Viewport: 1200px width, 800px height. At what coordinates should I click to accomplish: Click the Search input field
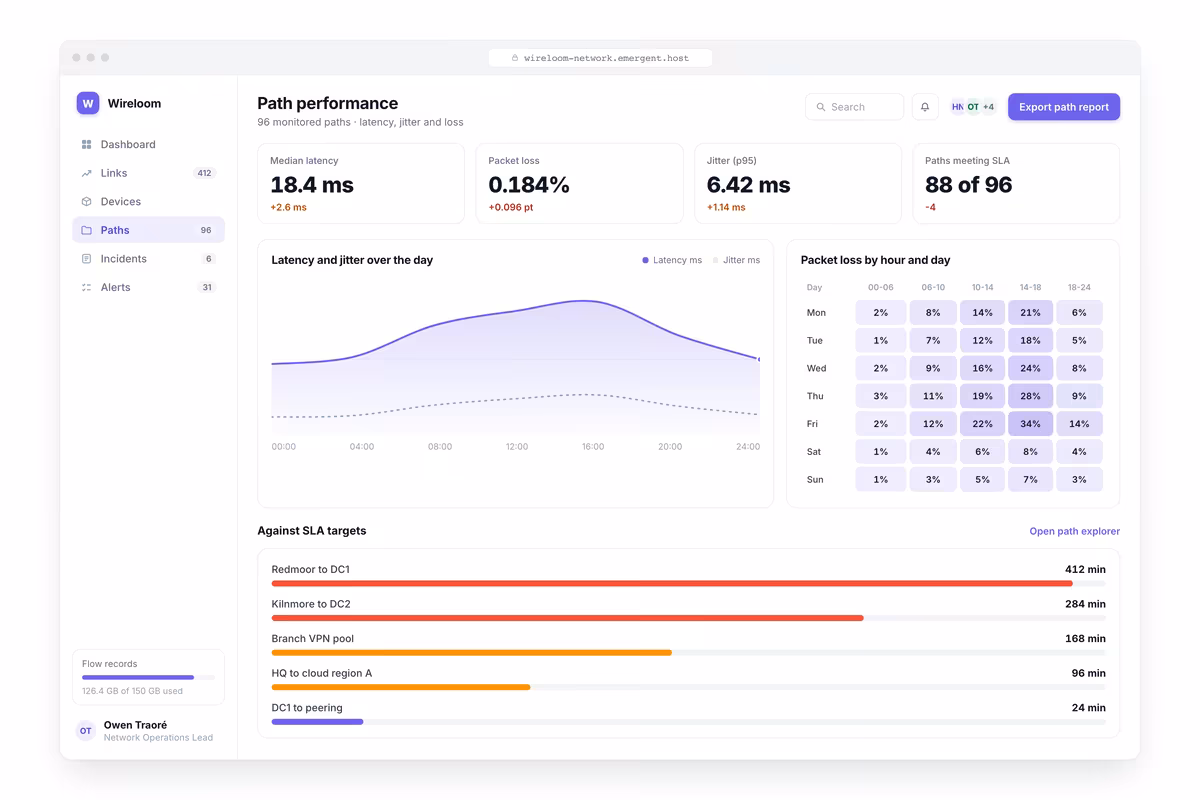click(854, 107)
